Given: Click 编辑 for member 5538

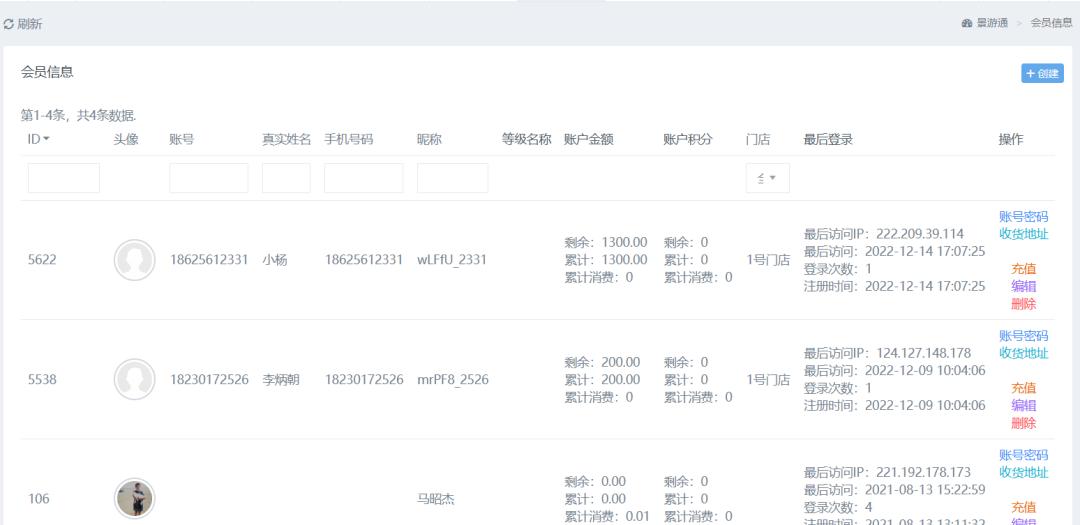Looking at the screenshot, I should pyautogui.click(x=1024, y=405).
